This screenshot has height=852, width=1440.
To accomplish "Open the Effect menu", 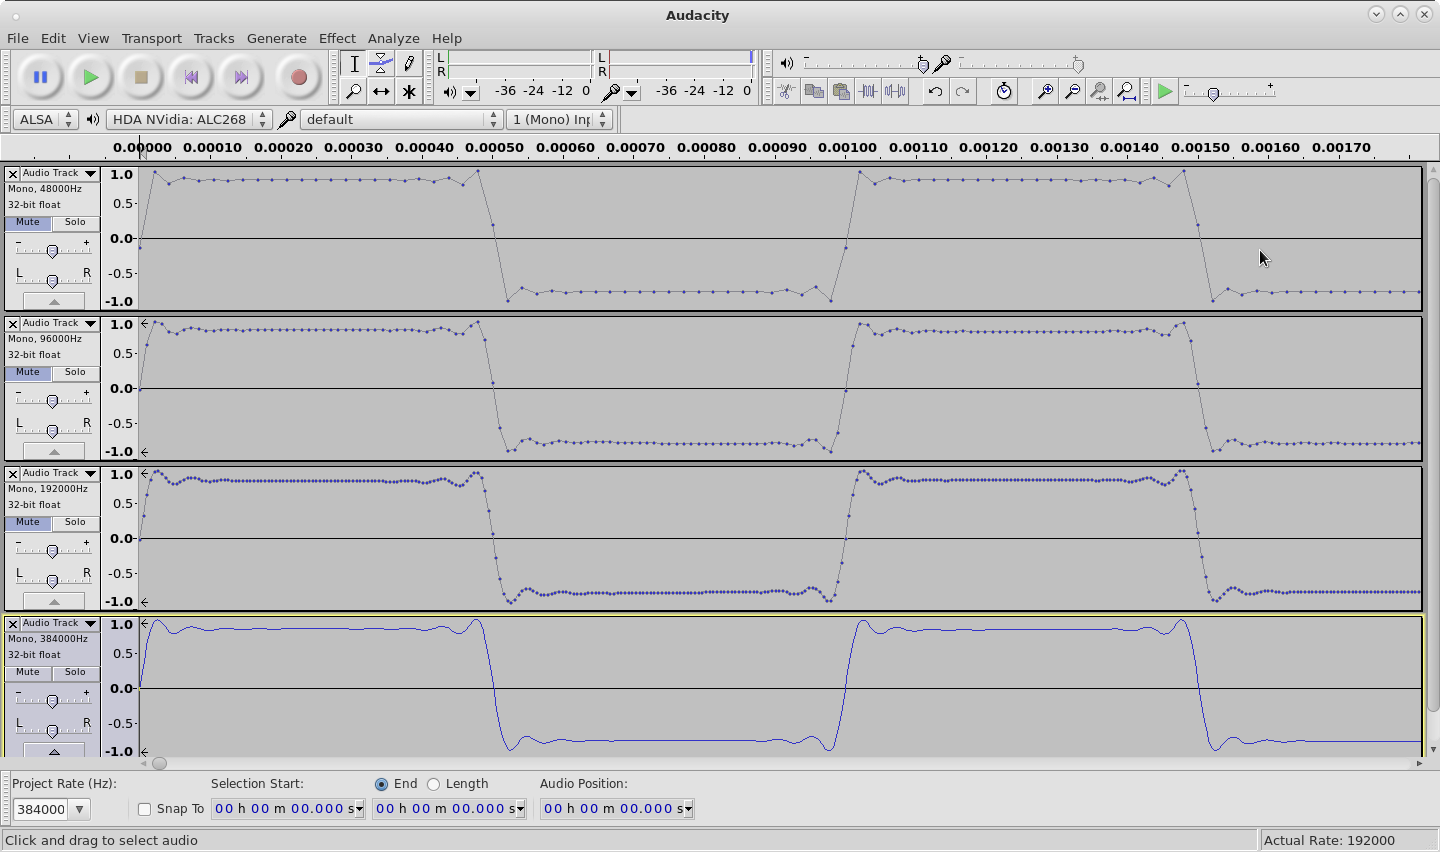I will 337,38.
